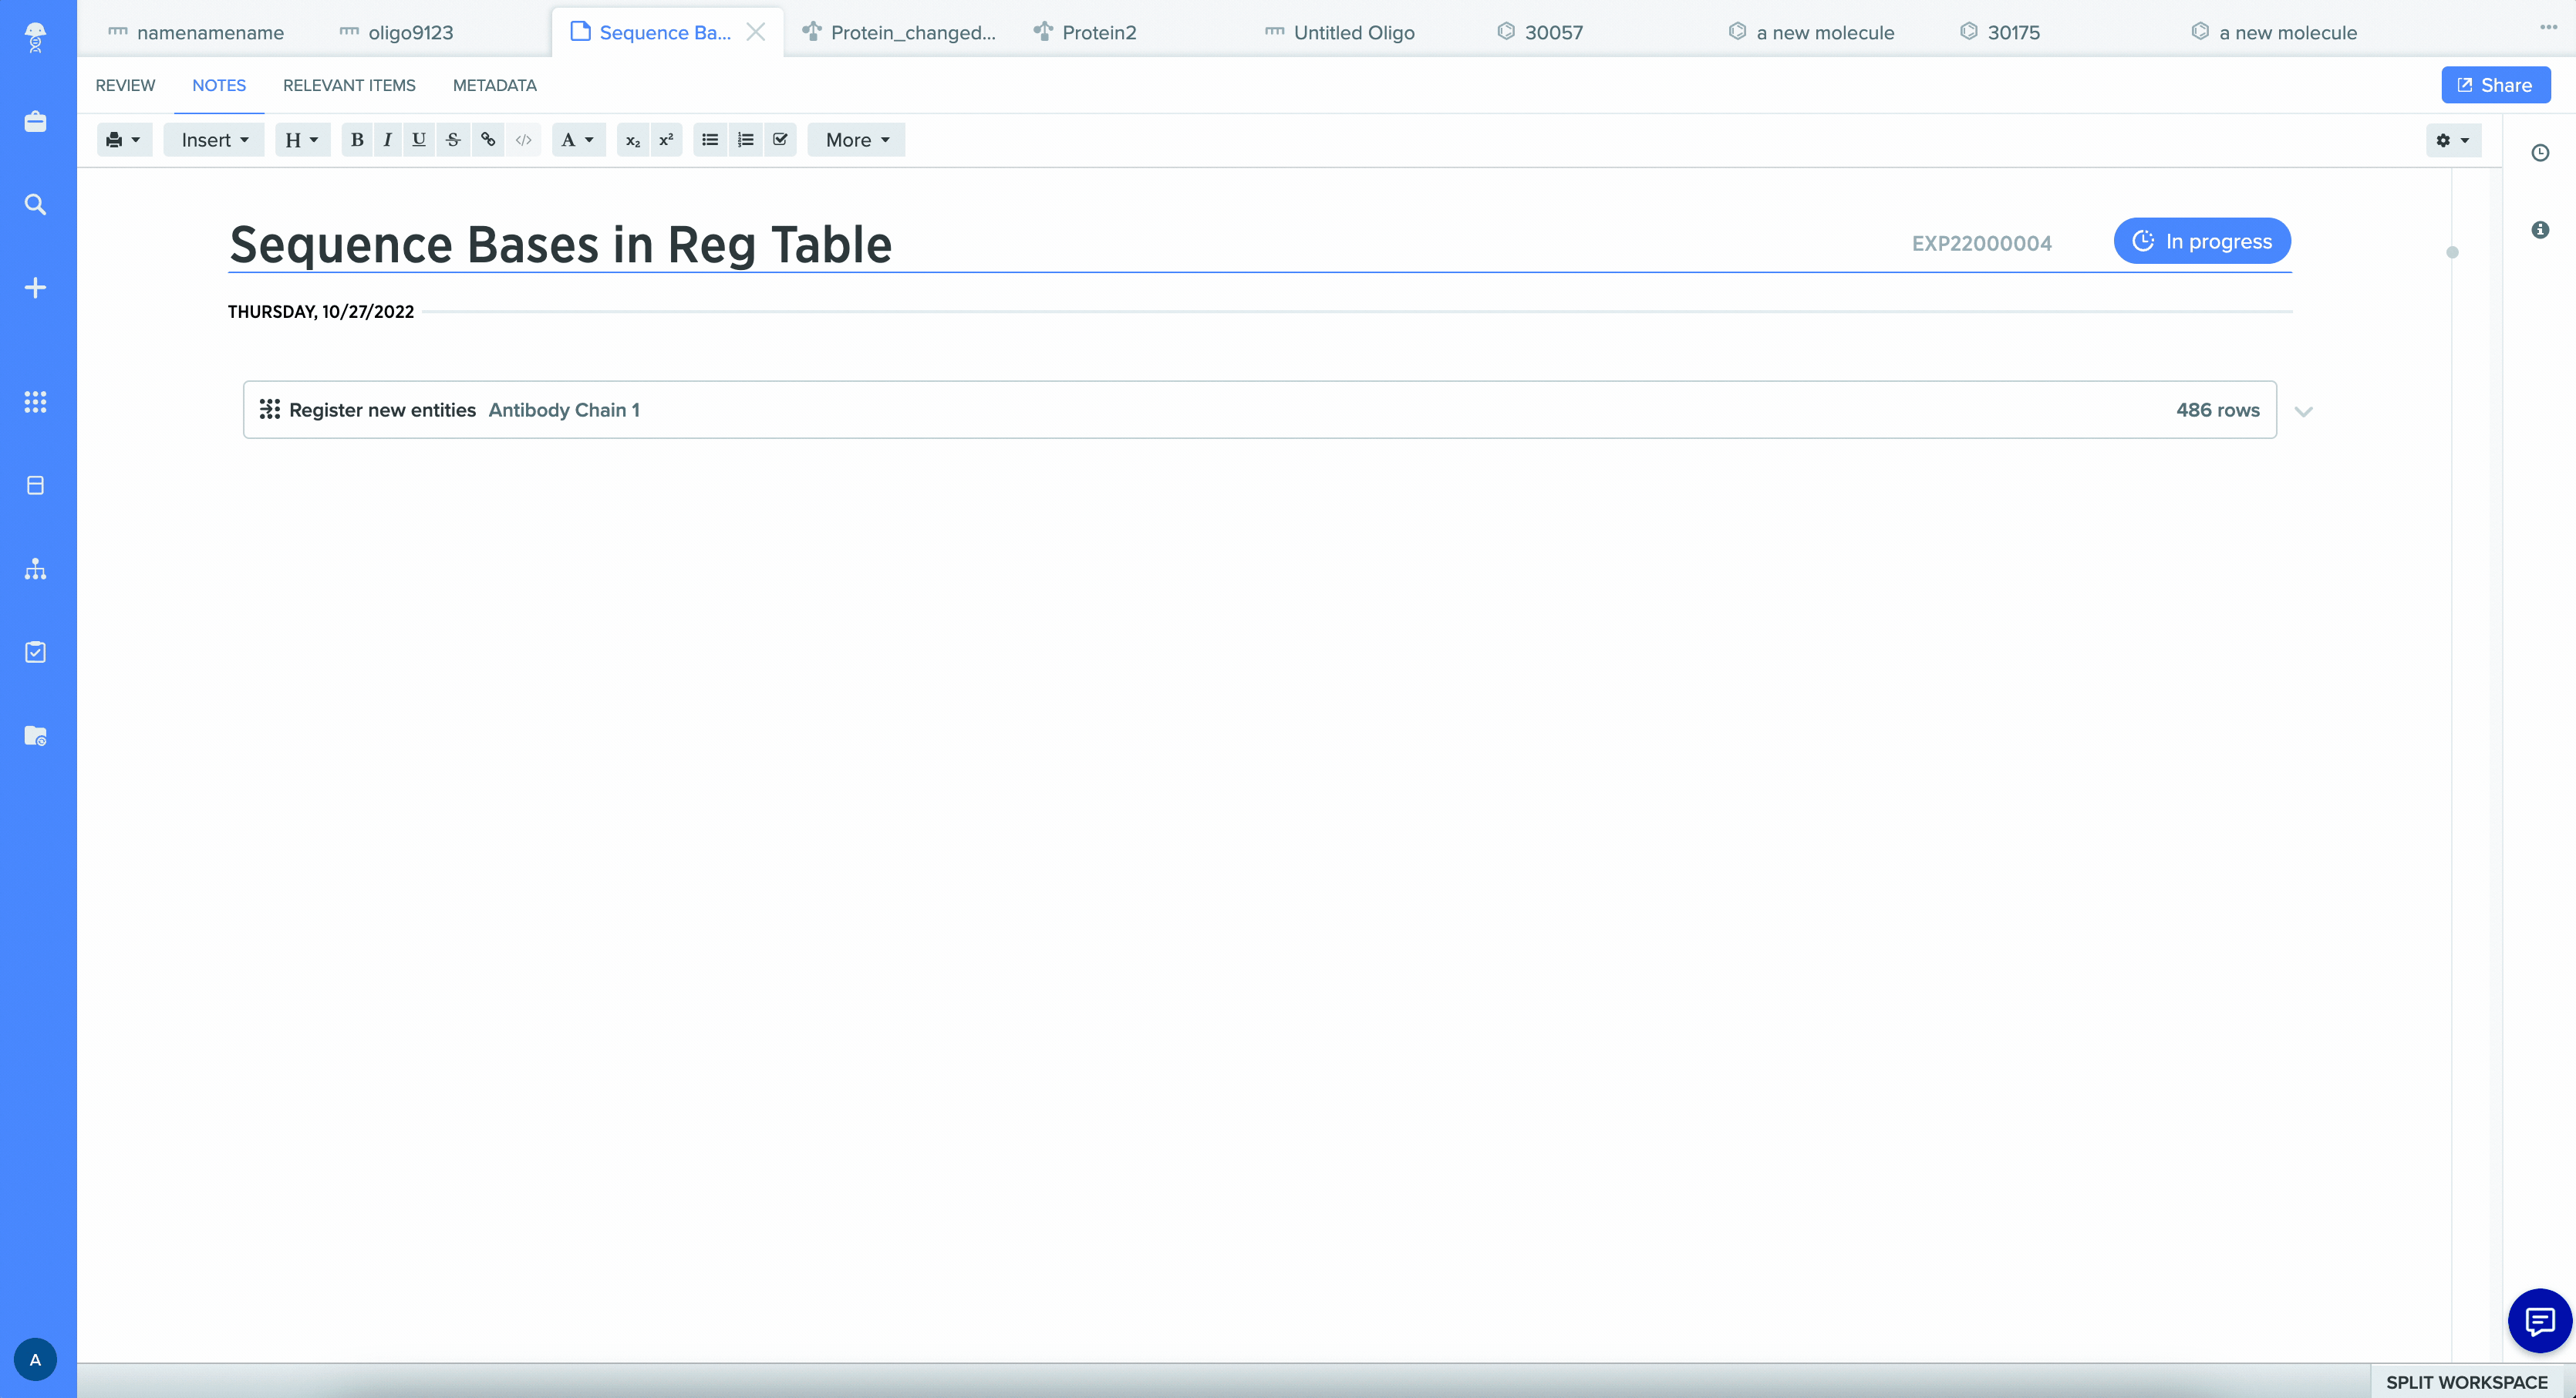Insert a checklist with checkbox icon

(x=780, y=140)
